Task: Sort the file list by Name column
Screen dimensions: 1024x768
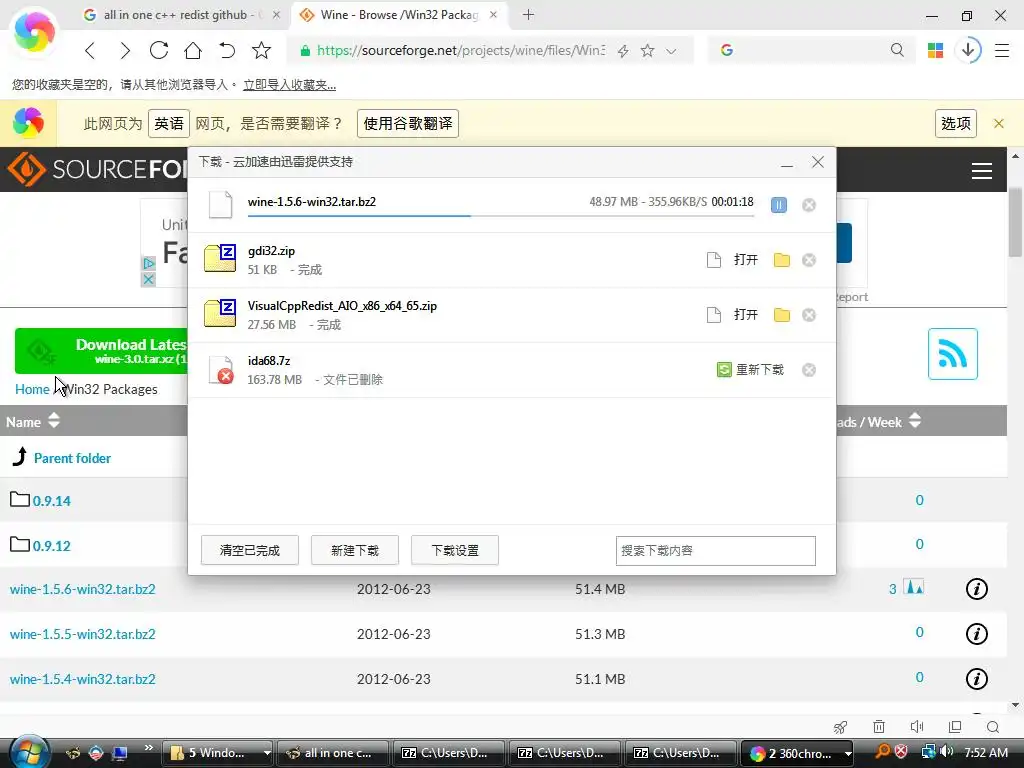Action: (x=33, y=421)
